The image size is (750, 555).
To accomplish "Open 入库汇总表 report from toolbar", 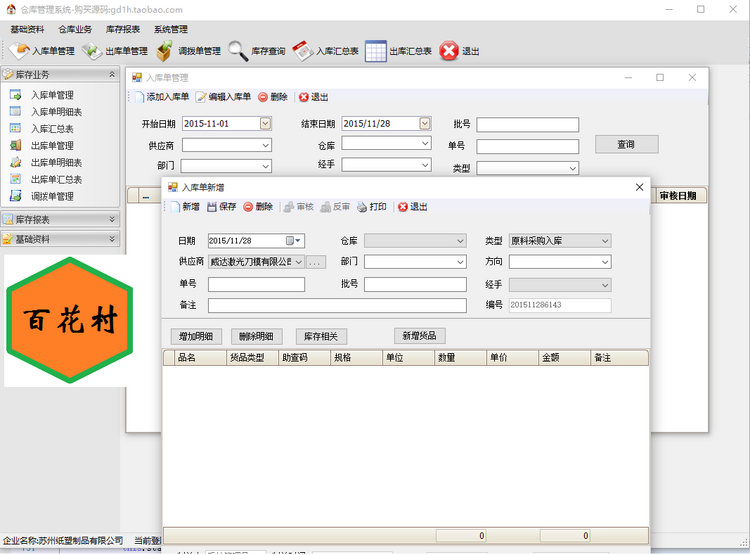I will (304, 51).
